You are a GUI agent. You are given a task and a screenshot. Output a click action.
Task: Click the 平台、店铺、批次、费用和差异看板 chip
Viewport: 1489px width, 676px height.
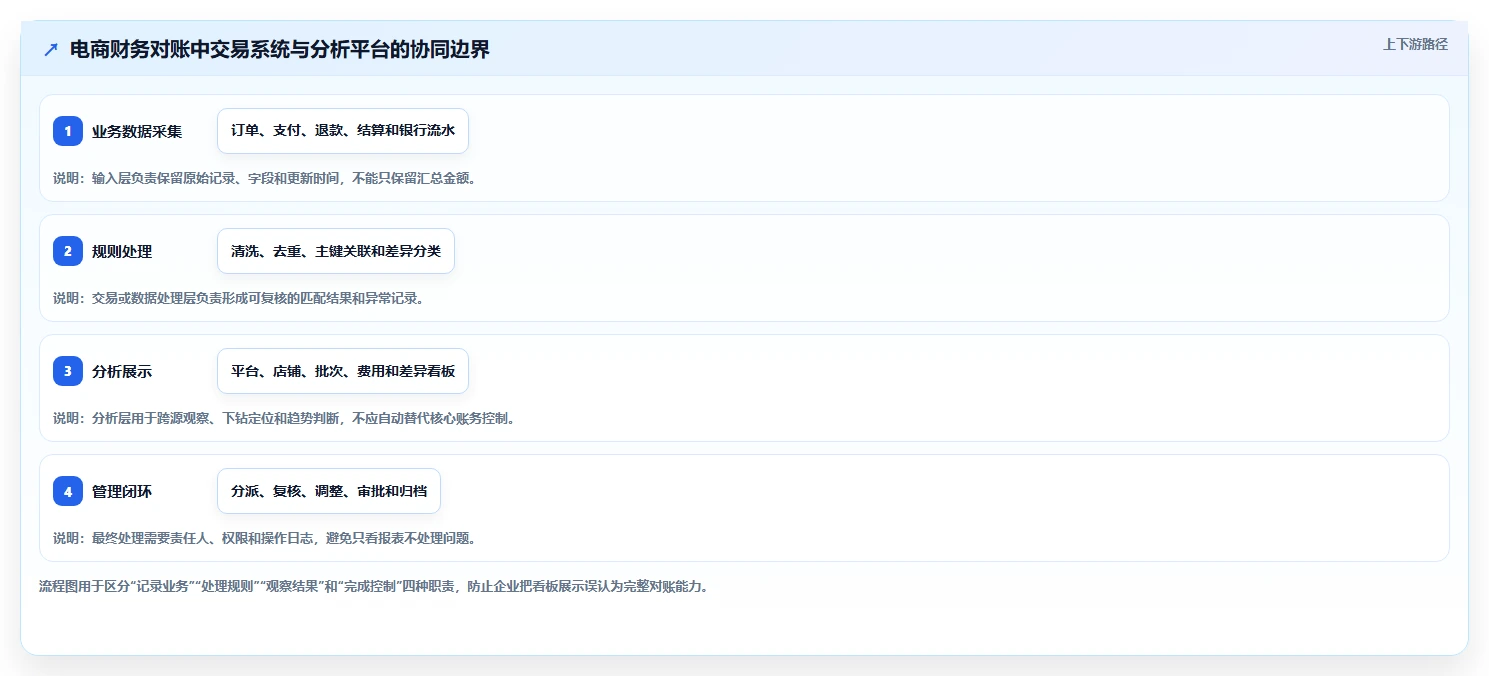click(343, 371)
